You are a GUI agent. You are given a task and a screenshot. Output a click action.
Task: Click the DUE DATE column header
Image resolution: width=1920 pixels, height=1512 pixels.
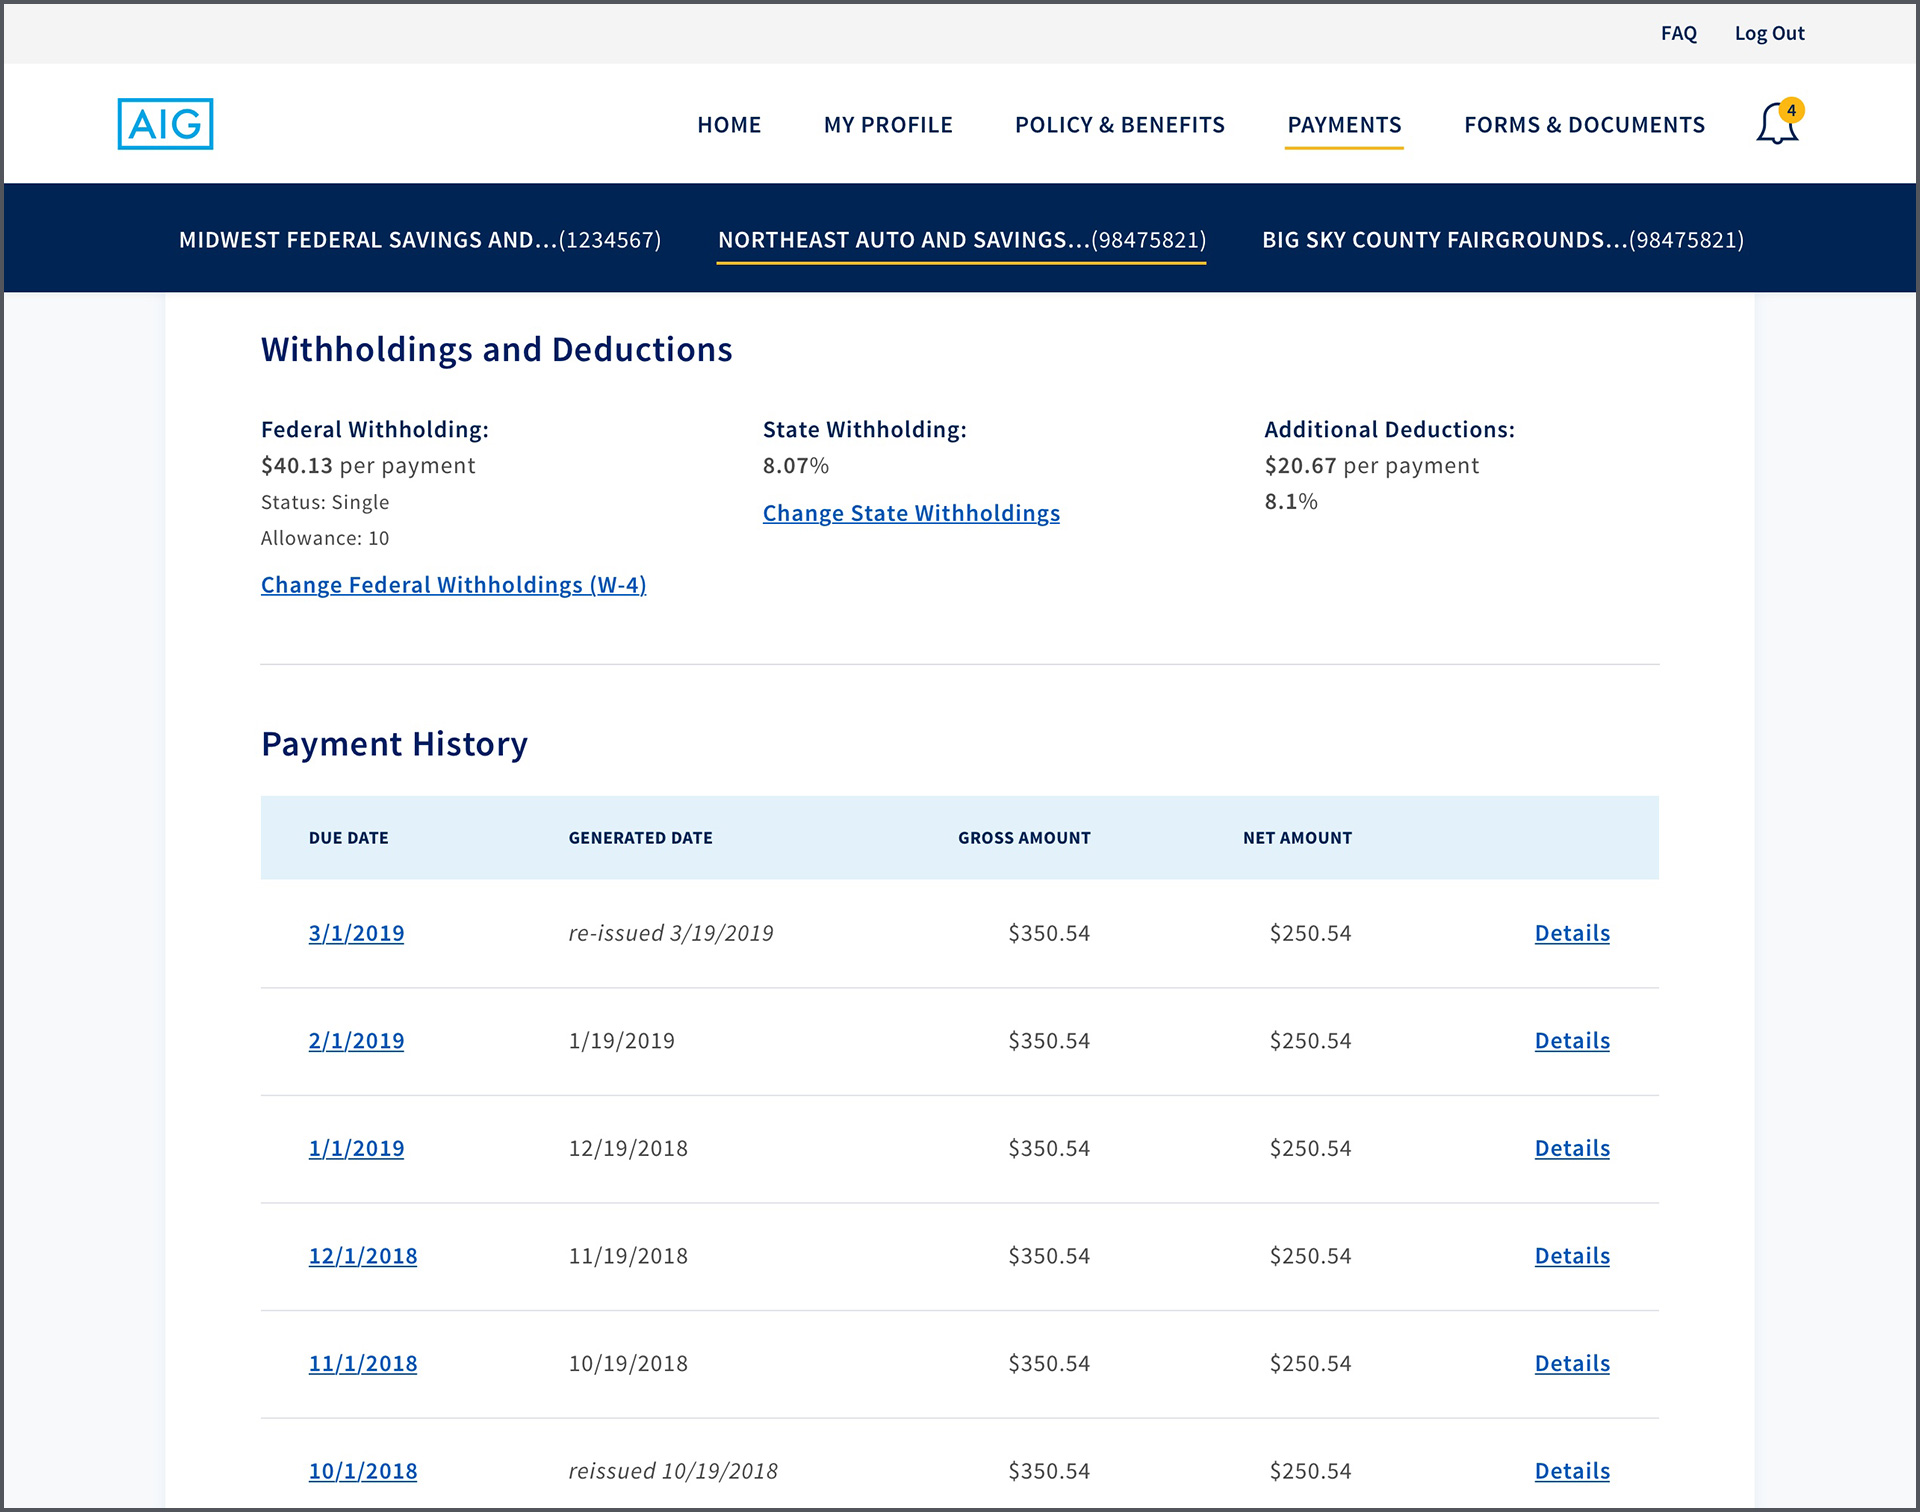point(348,838)
